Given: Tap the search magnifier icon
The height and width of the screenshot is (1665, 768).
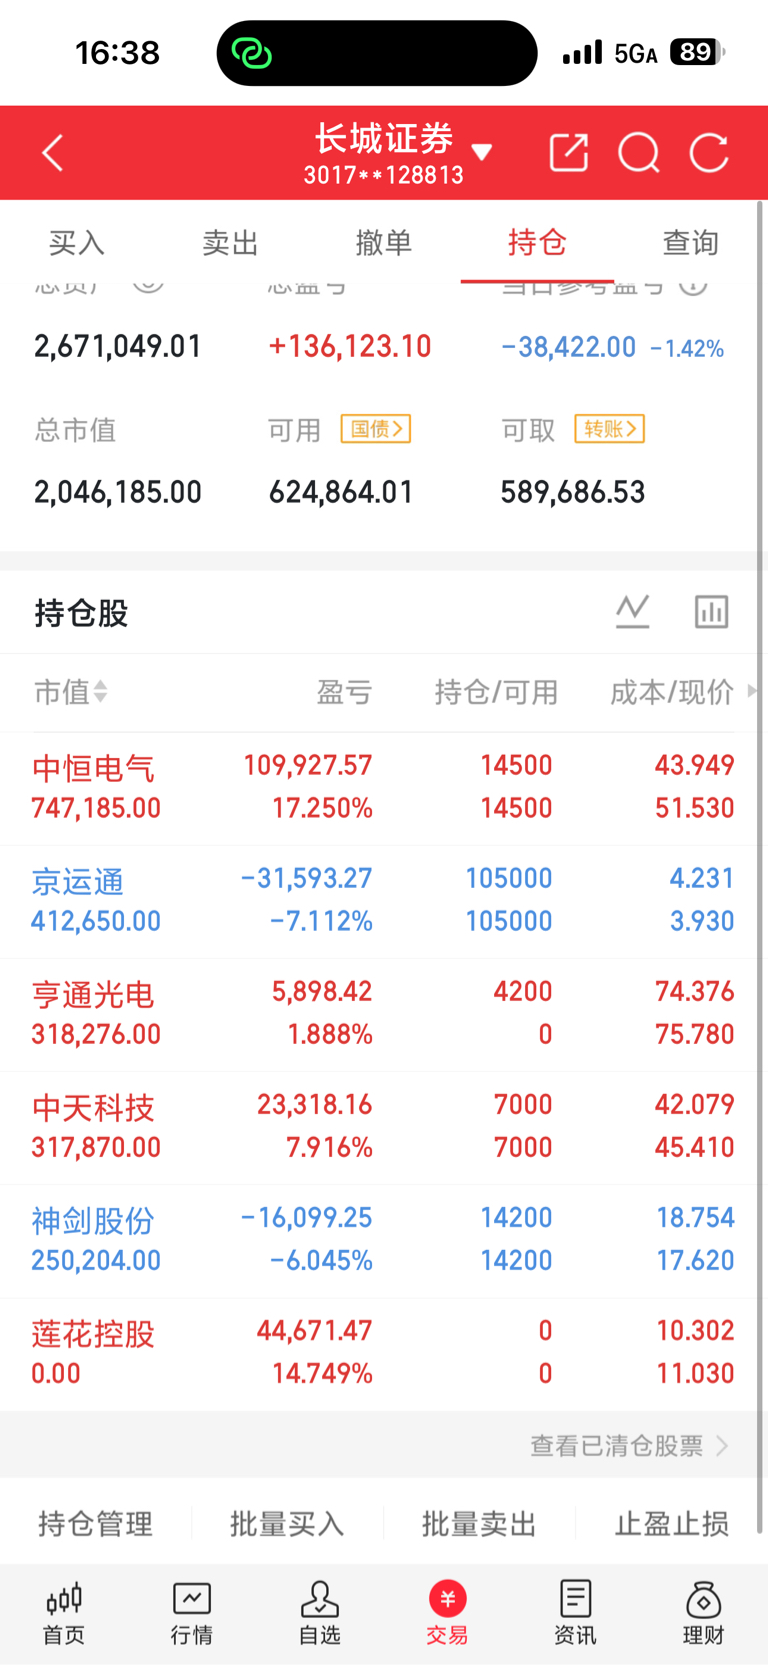Looking at the screenshot, I should point(639,153).
